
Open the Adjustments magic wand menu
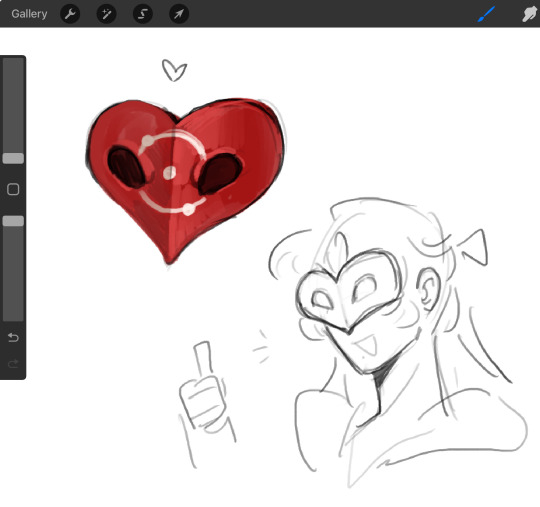pos(106,14)
